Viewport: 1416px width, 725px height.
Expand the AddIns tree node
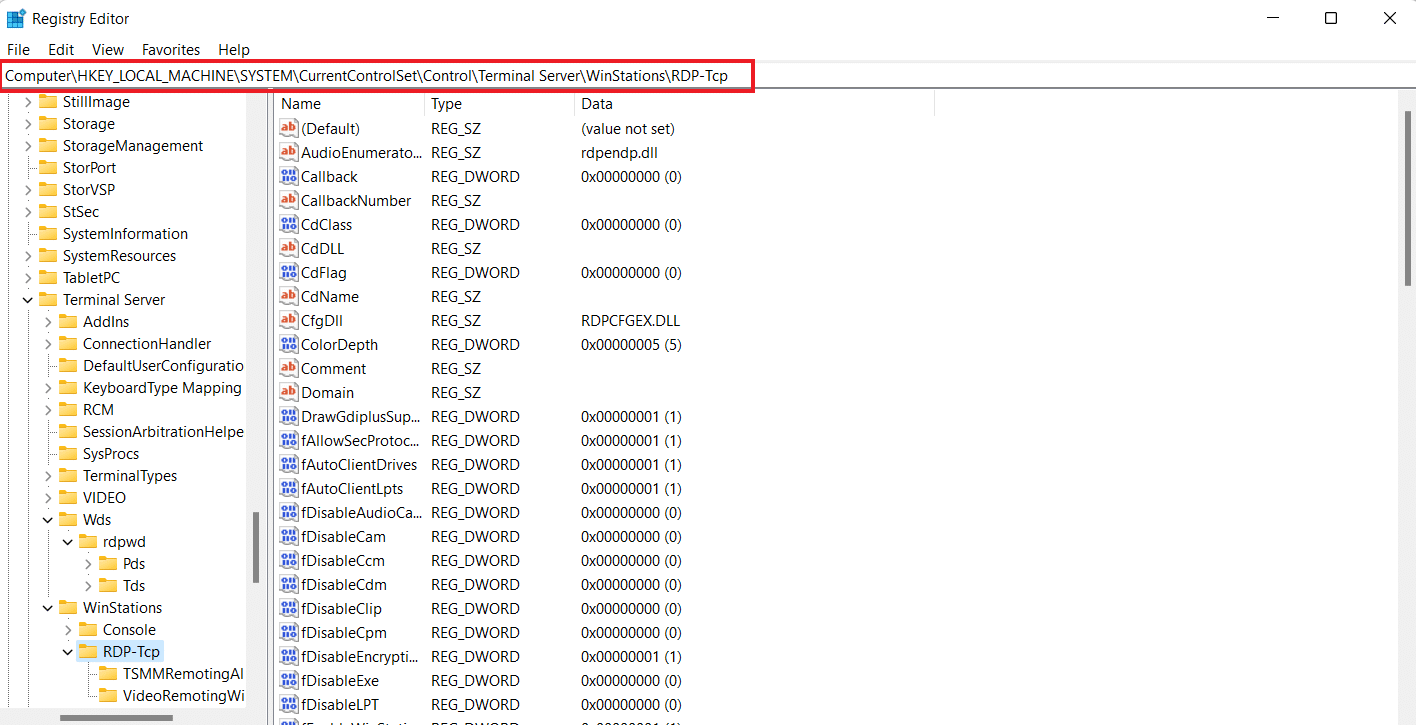point(48,322)
